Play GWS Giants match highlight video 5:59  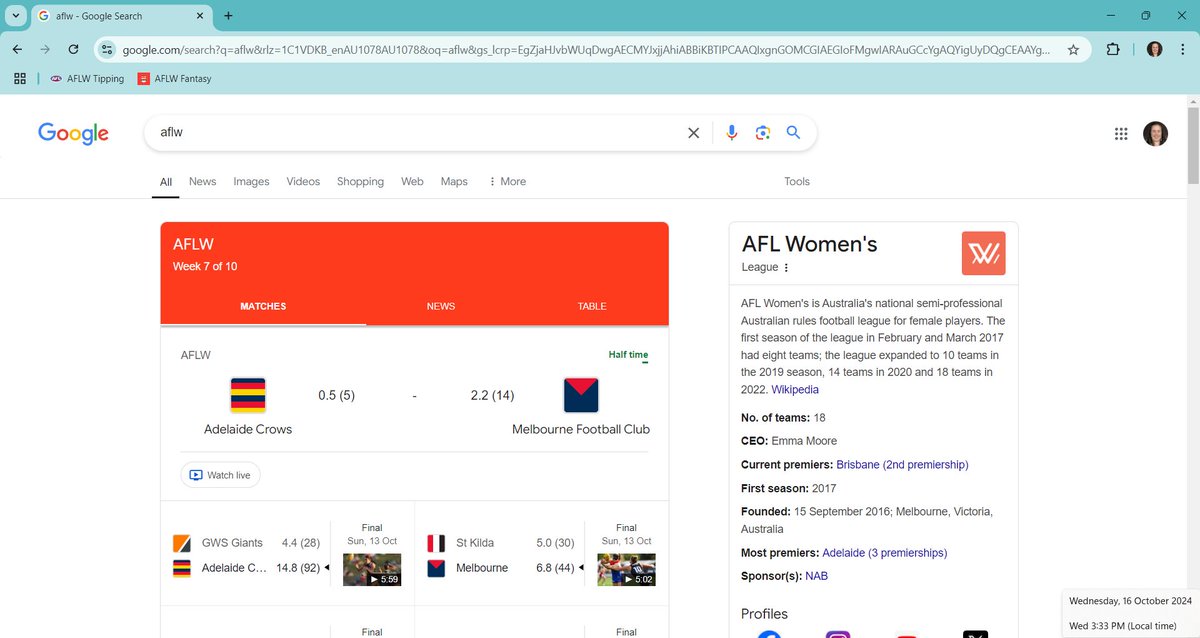pyautogui.click(x=372, y=570)
